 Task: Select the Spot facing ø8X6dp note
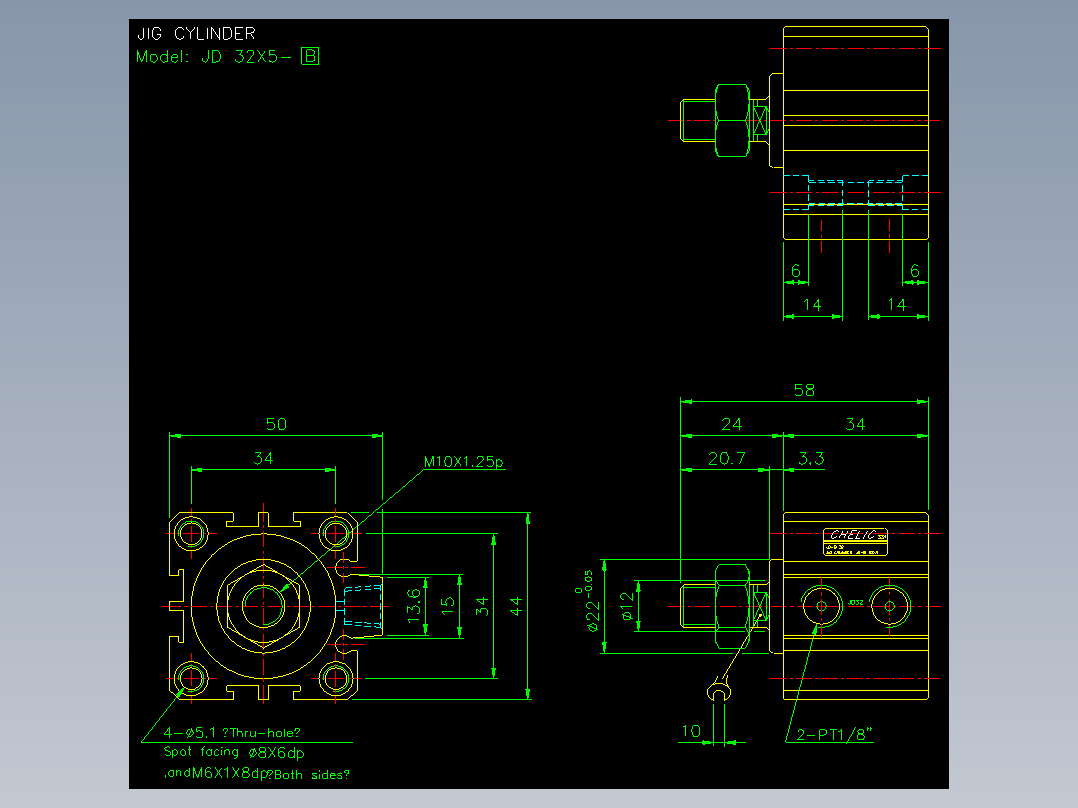tap(234, 752)
